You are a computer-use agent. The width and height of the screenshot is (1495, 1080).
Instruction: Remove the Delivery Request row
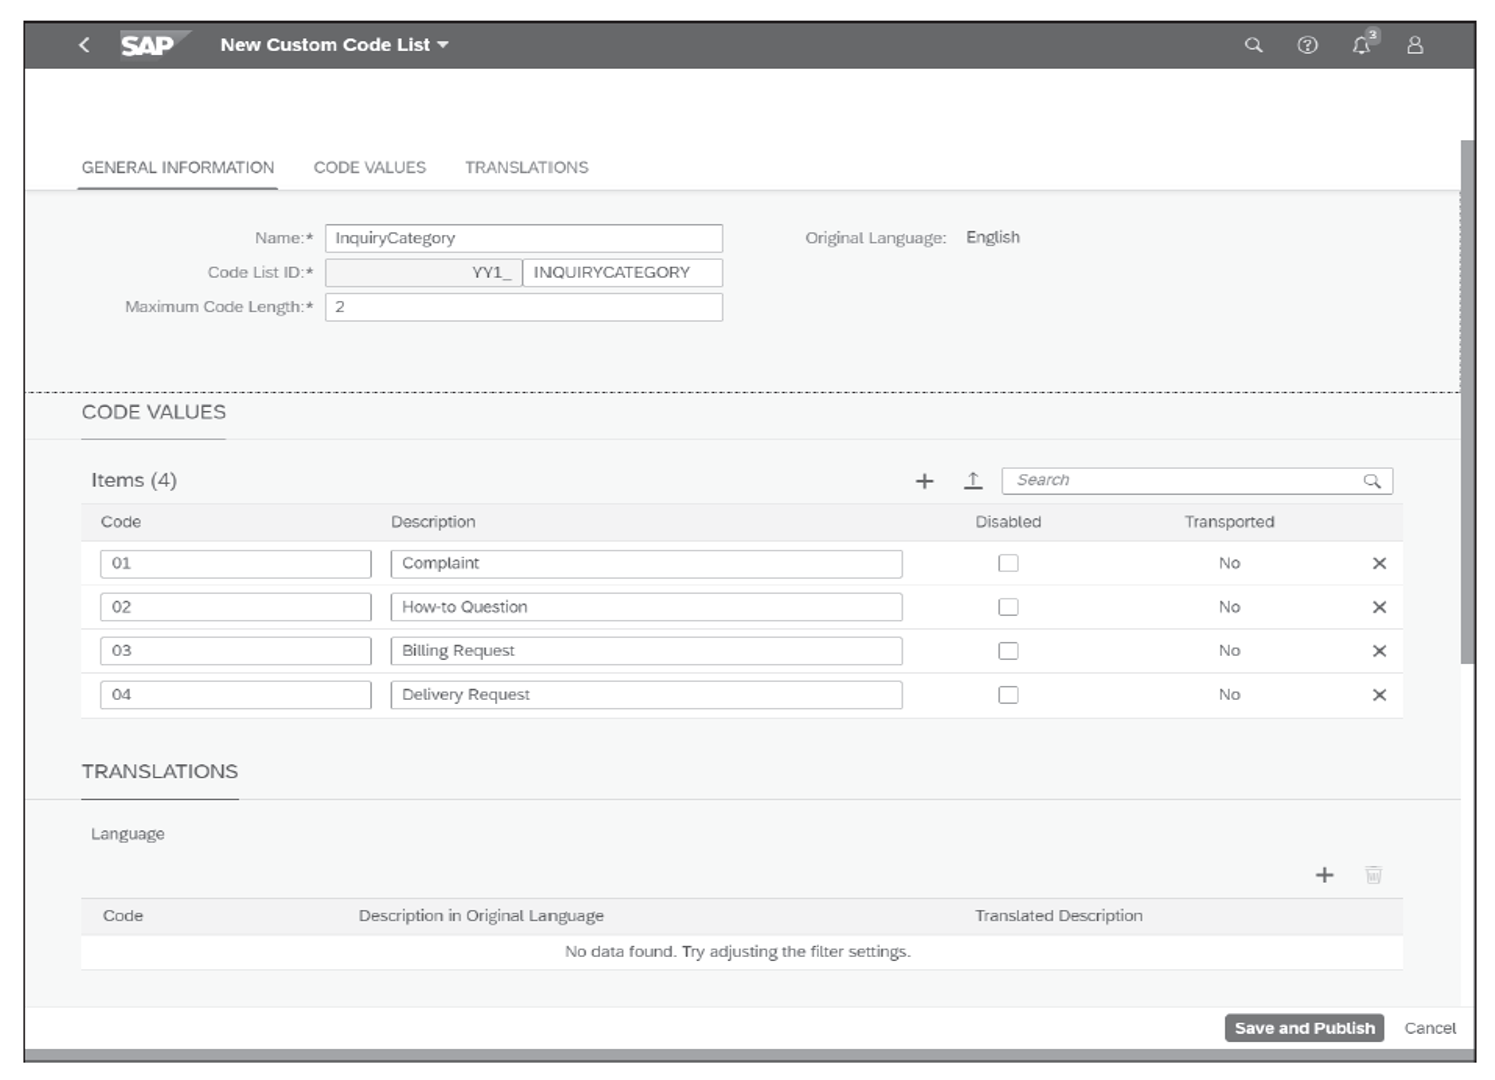pos(1379,695)
